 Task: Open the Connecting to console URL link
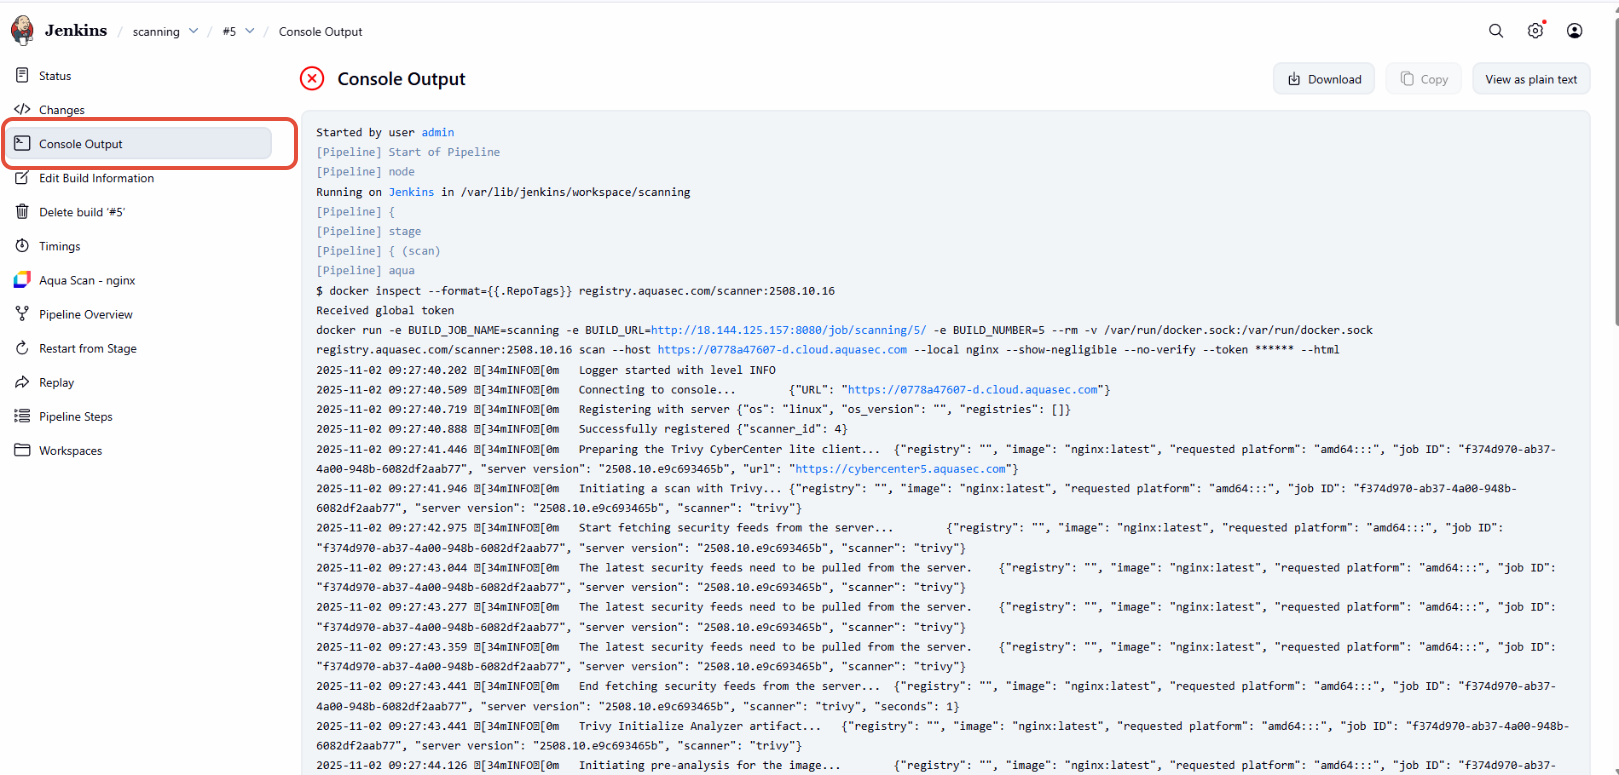pyautogui.click(x=973, y=390)
